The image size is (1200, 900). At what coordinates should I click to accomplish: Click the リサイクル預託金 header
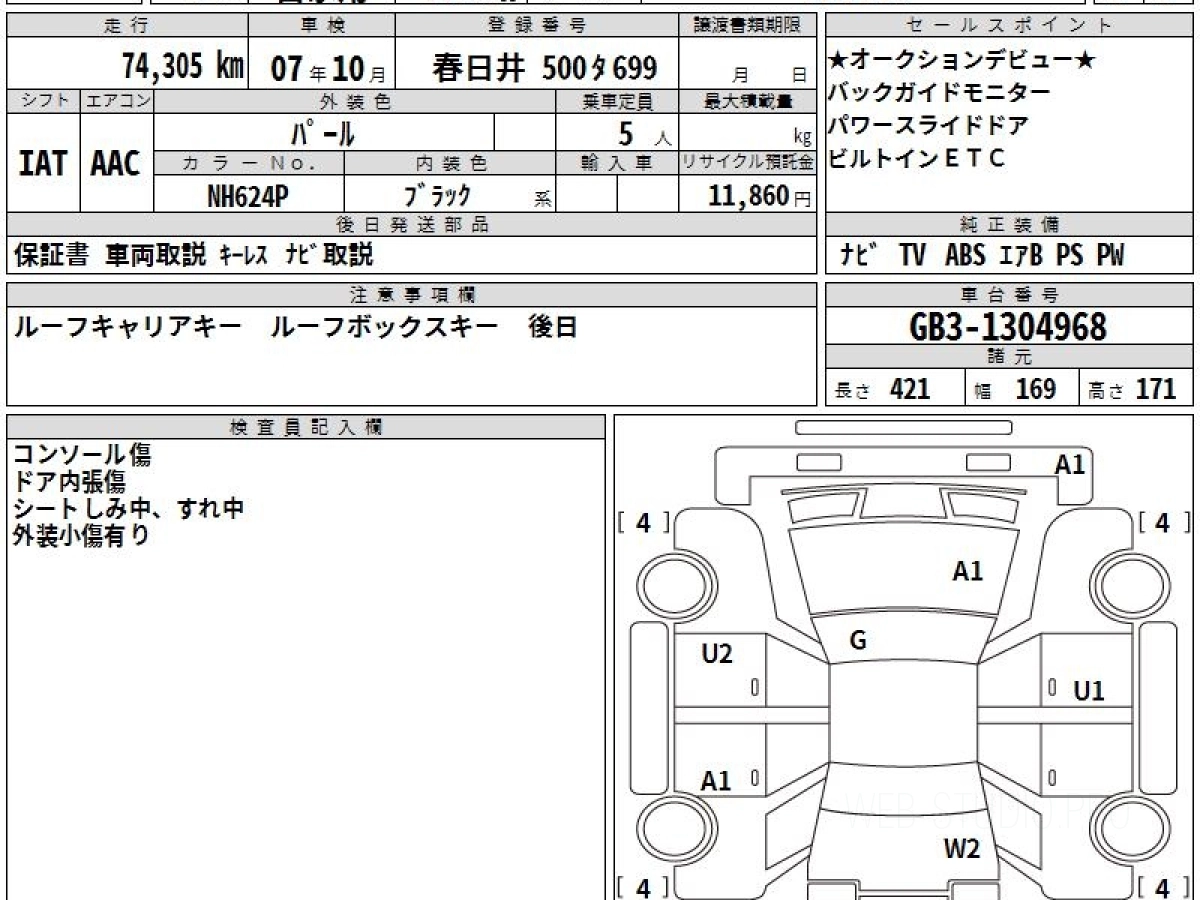click(748, 162)
